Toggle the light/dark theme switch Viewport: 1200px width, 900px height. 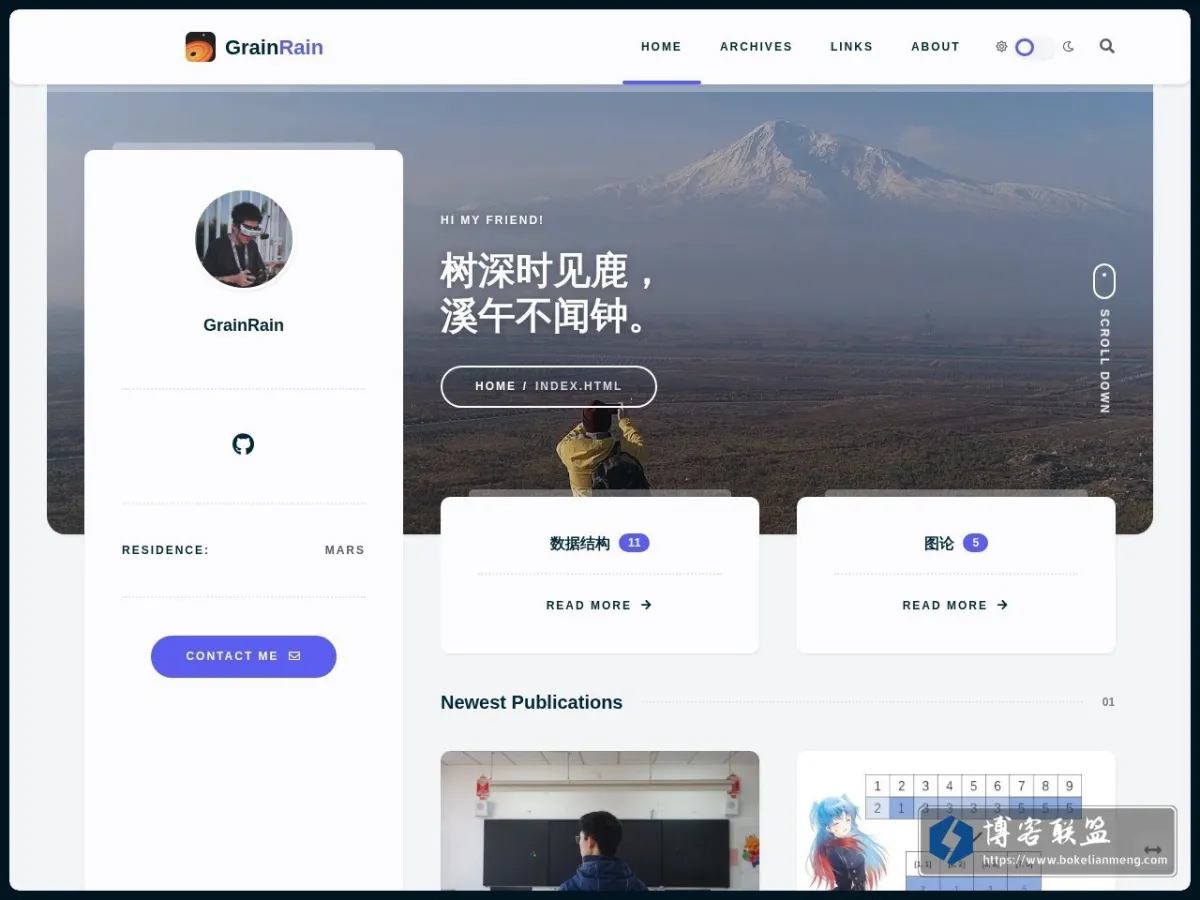1034,47
